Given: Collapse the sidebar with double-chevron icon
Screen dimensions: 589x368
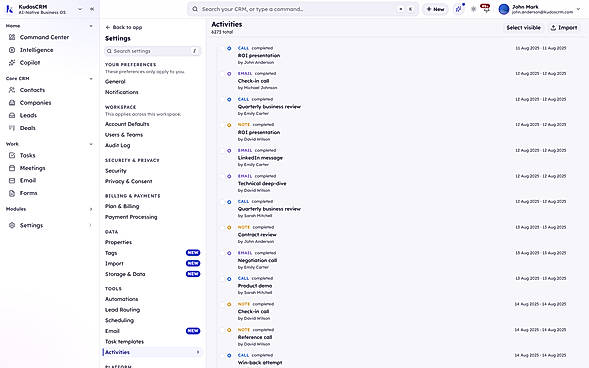Looking at the screenshot, I should click(92, 9).
